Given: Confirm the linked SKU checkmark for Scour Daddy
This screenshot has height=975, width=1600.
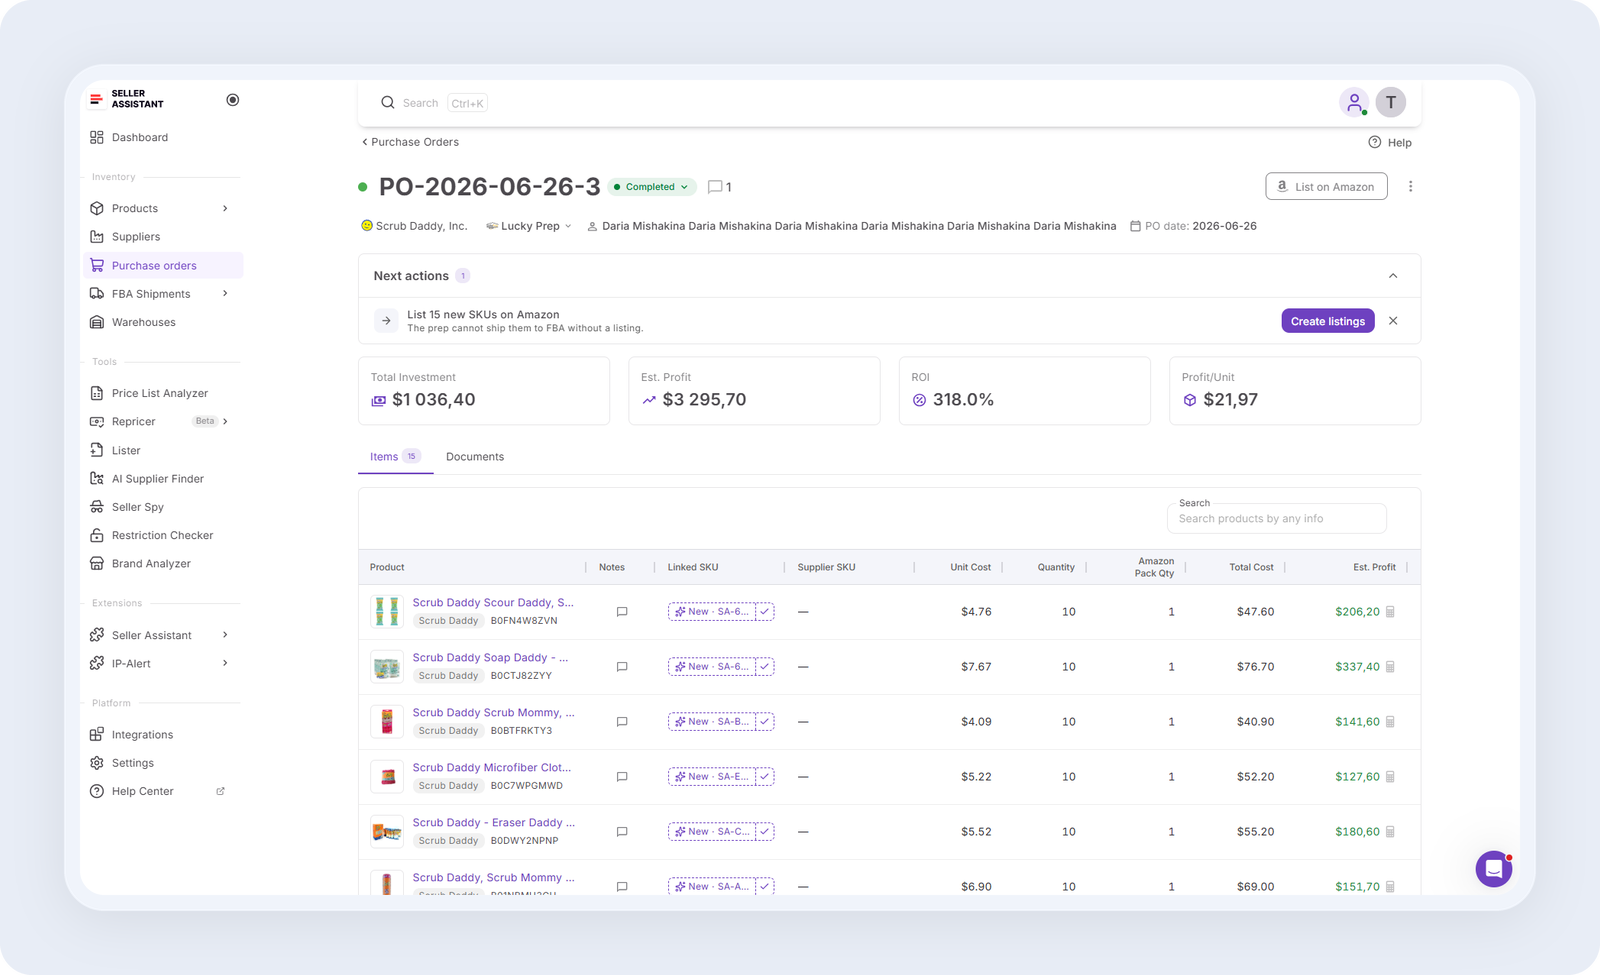Looking at the screenshot, I should pyautogui.click(x=765, y=612).
